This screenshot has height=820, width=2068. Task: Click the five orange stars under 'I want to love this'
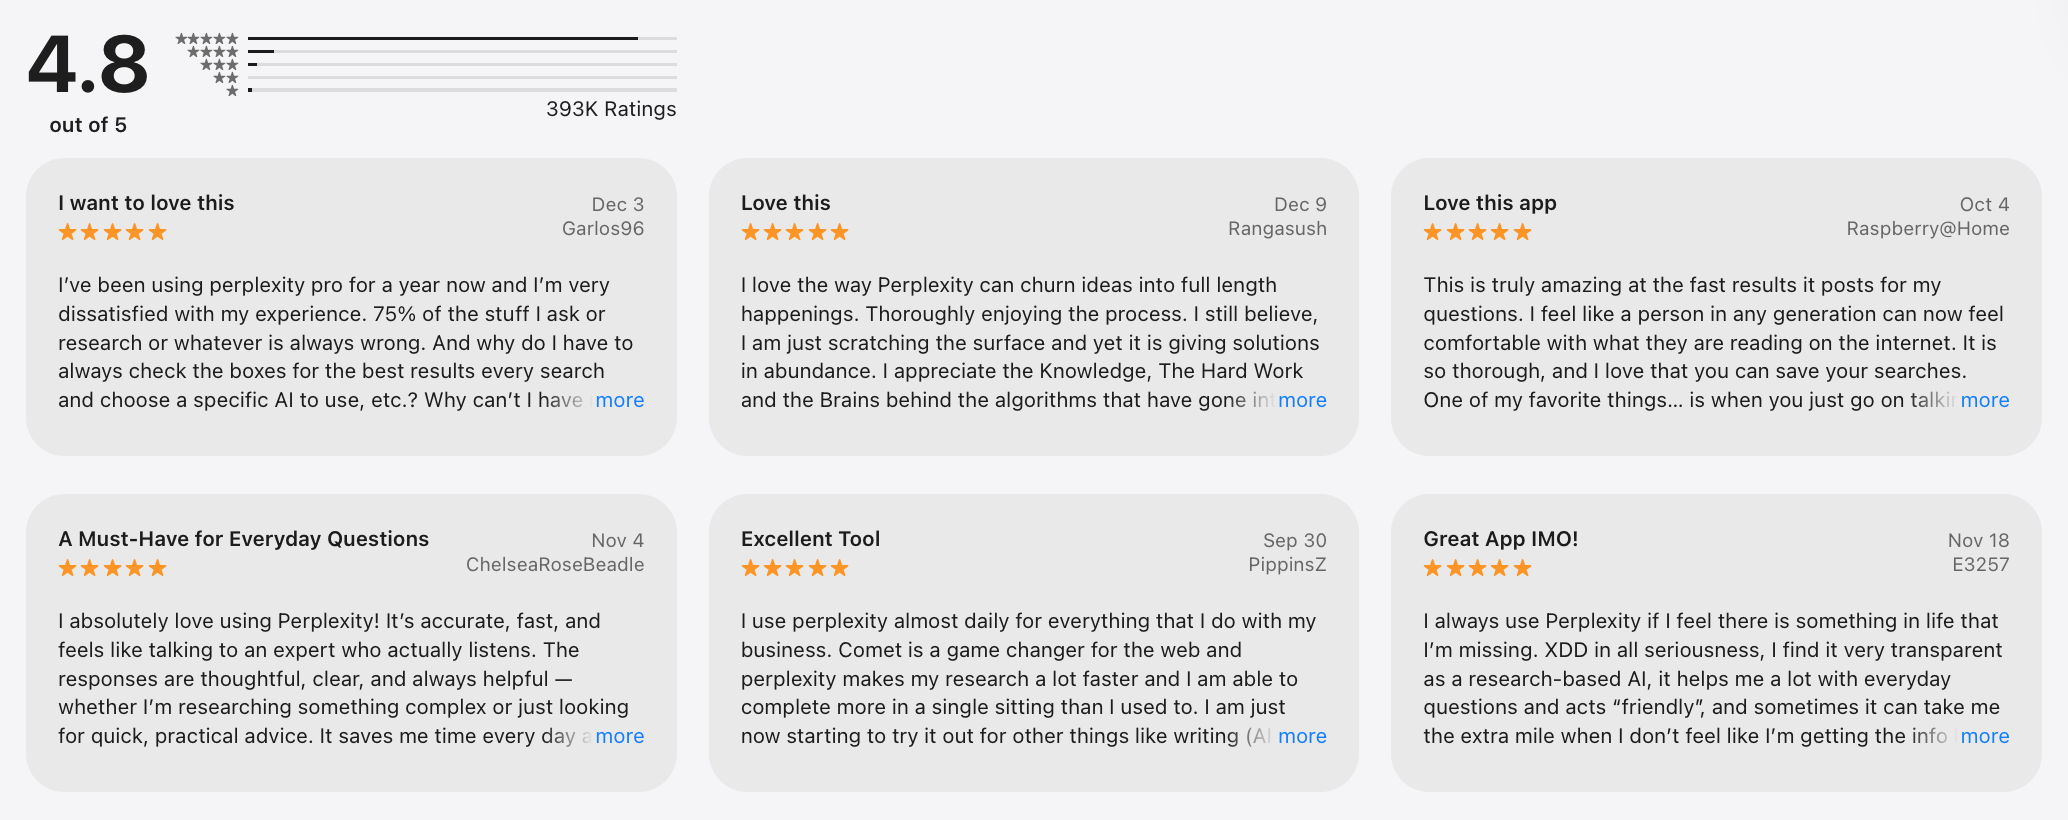(x=112, y=231)
